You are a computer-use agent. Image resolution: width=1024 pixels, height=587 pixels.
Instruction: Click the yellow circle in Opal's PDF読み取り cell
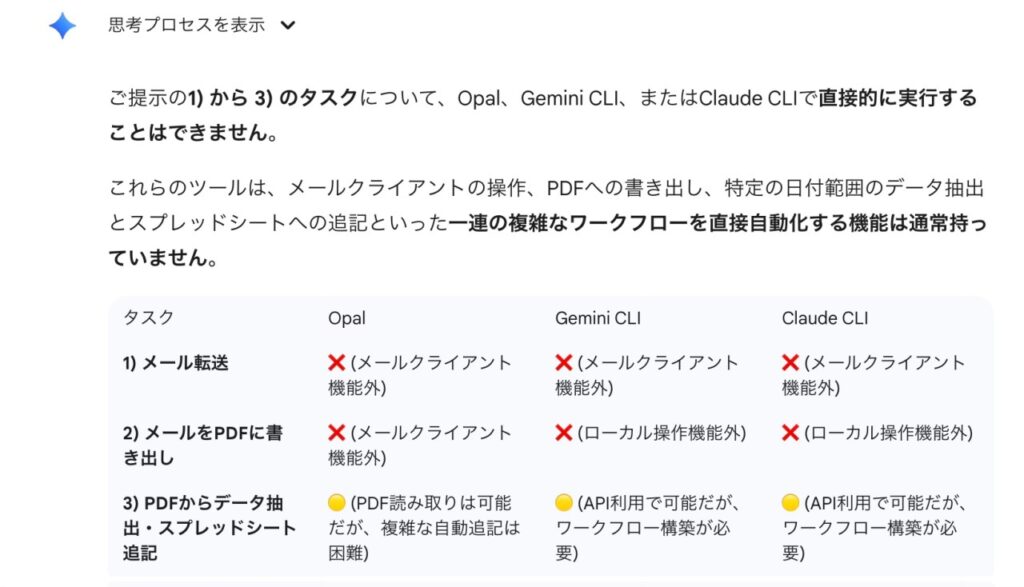337,503
